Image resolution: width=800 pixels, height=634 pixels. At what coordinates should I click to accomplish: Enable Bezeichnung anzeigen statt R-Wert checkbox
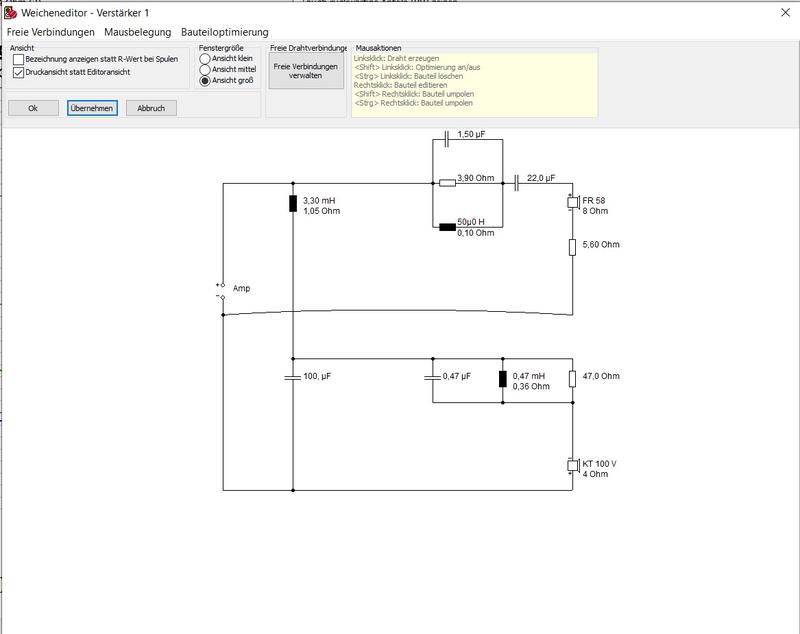(18, 59)
